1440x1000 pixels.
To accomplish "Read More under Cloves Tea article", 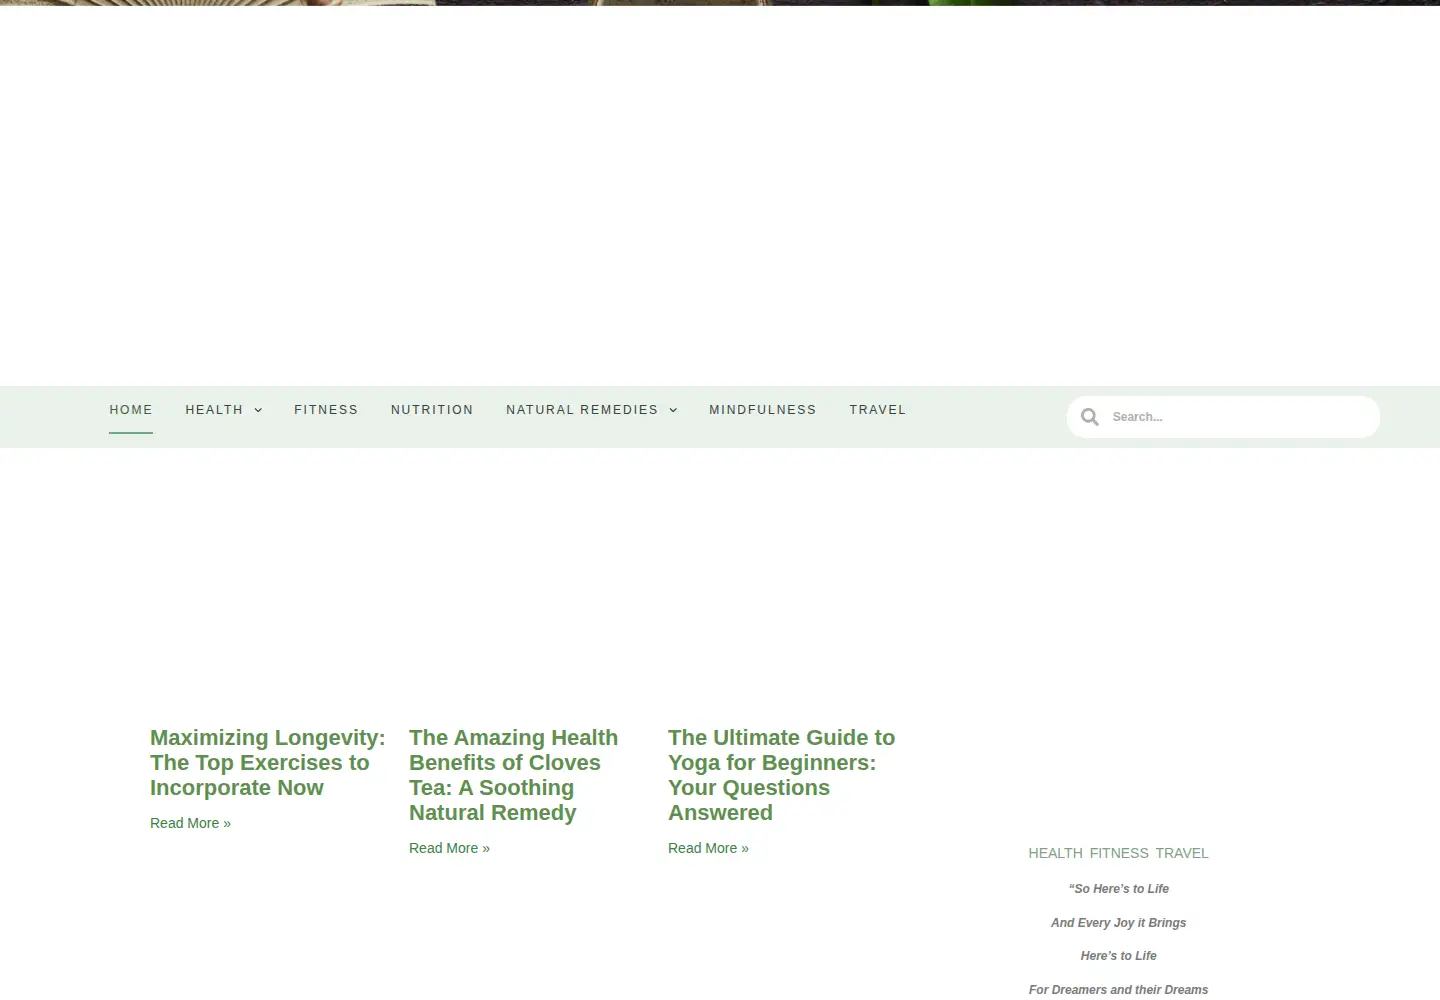I will 449,848.
